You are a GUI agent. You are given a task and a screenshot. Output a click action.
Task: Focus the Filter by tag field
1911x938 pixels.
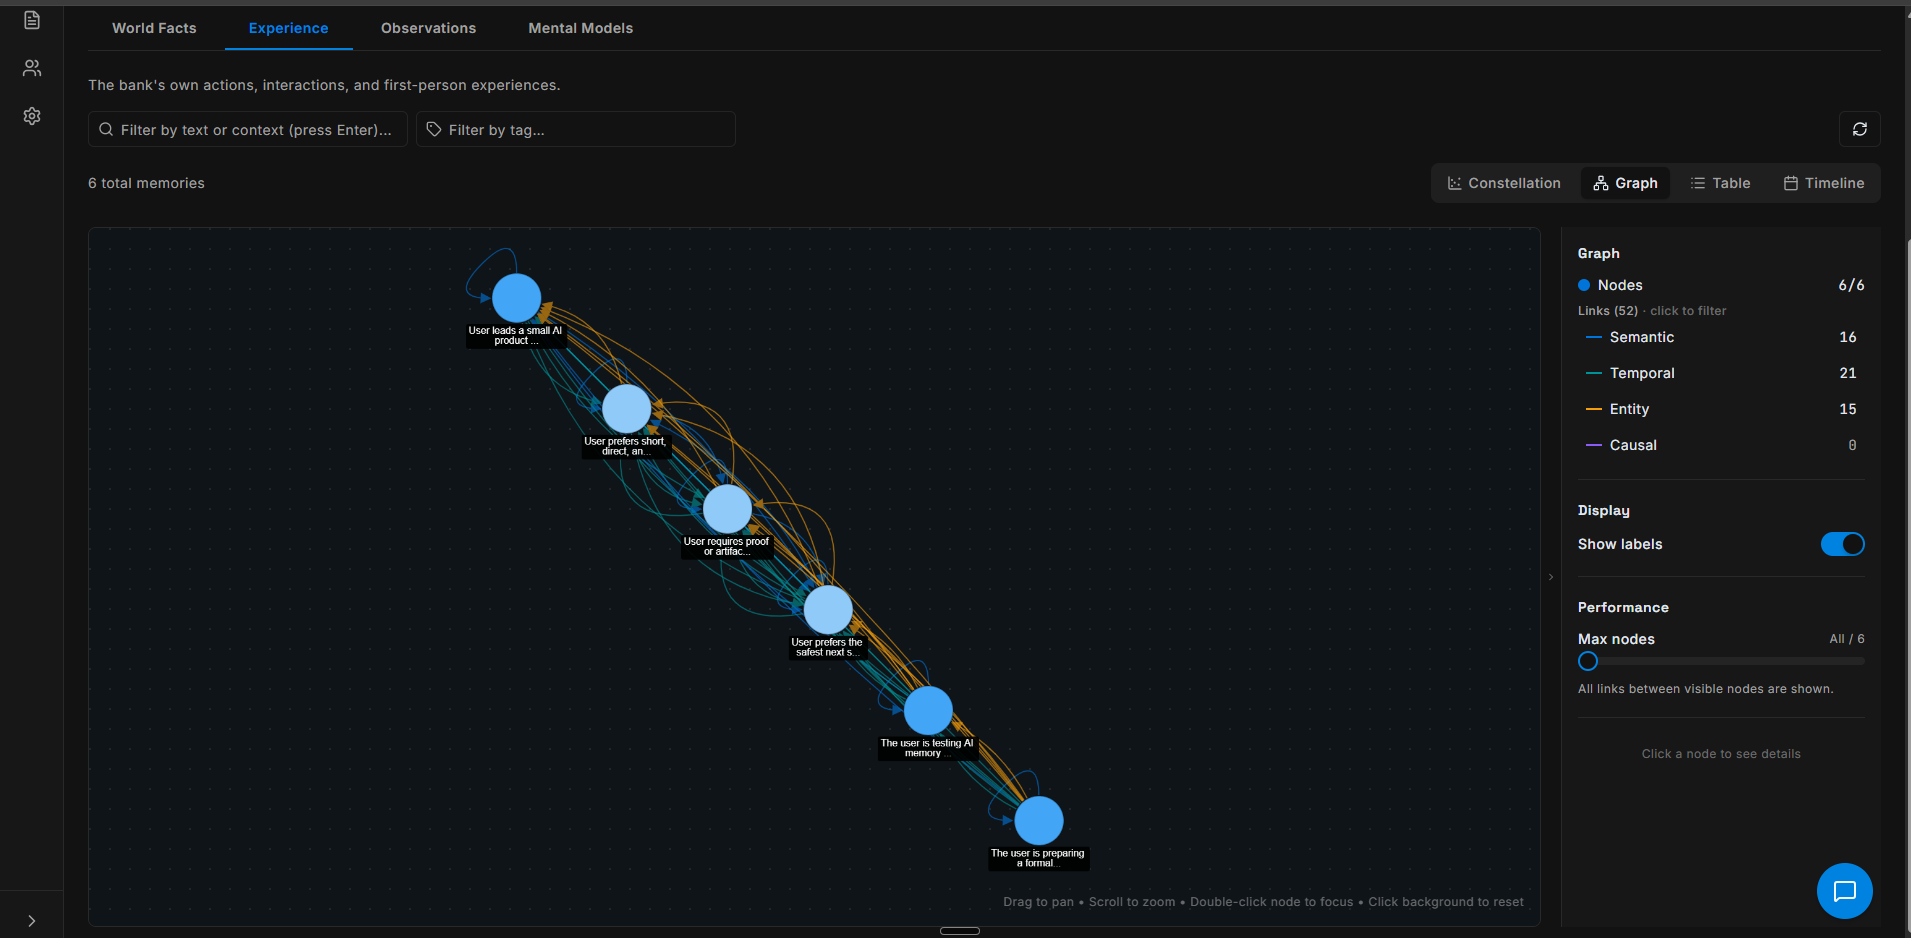coord(576,129)
